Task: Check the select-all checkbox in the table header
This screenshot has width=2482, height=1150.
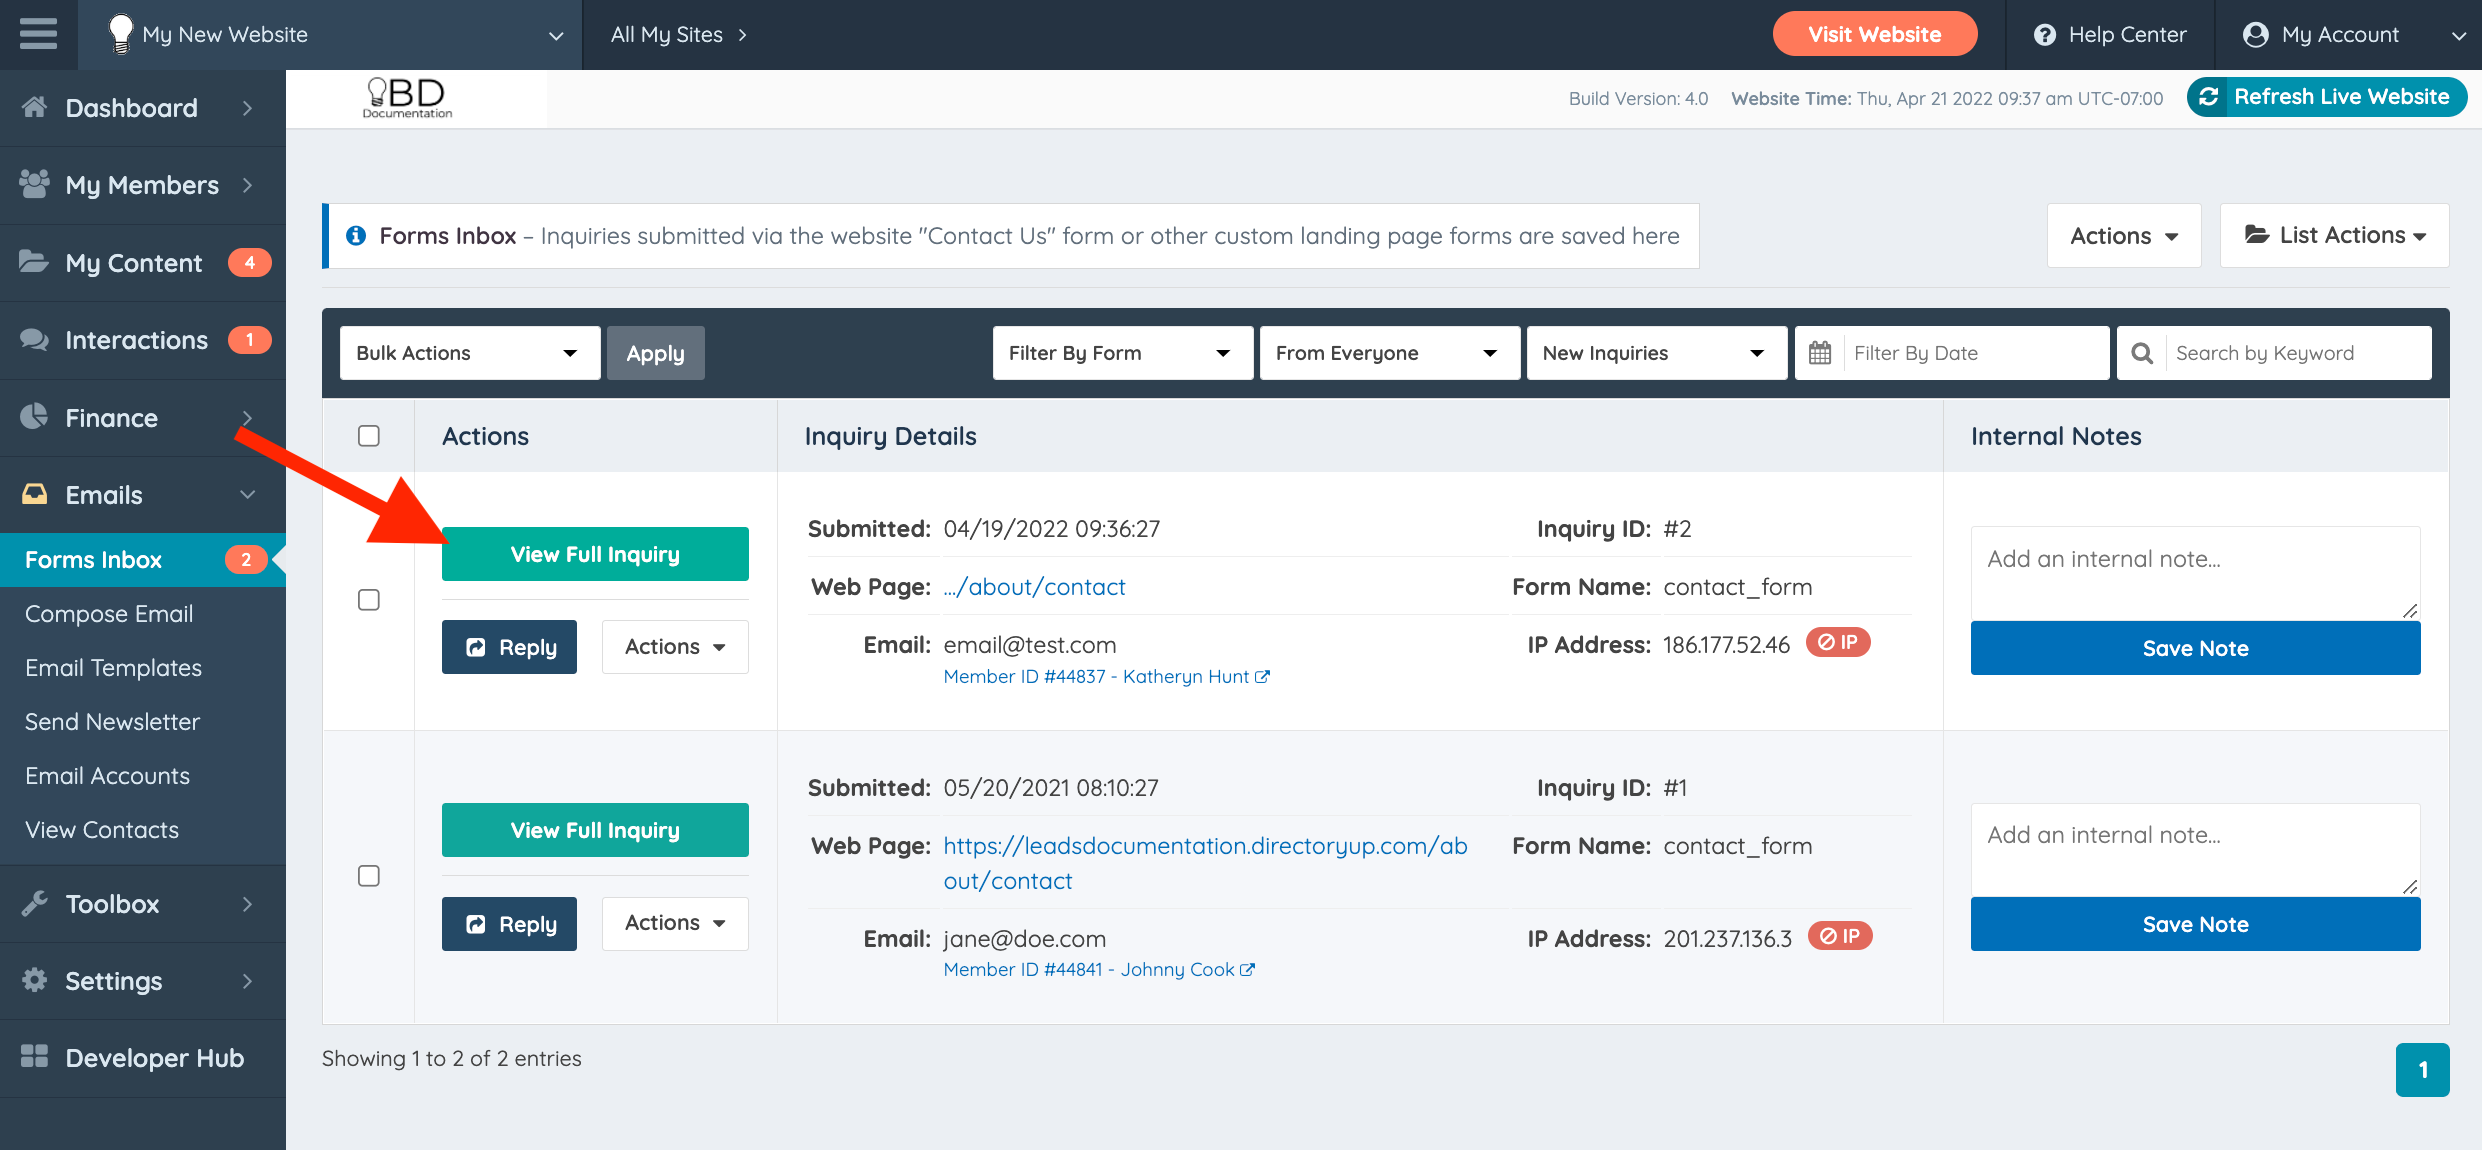Action: (369, 436)
